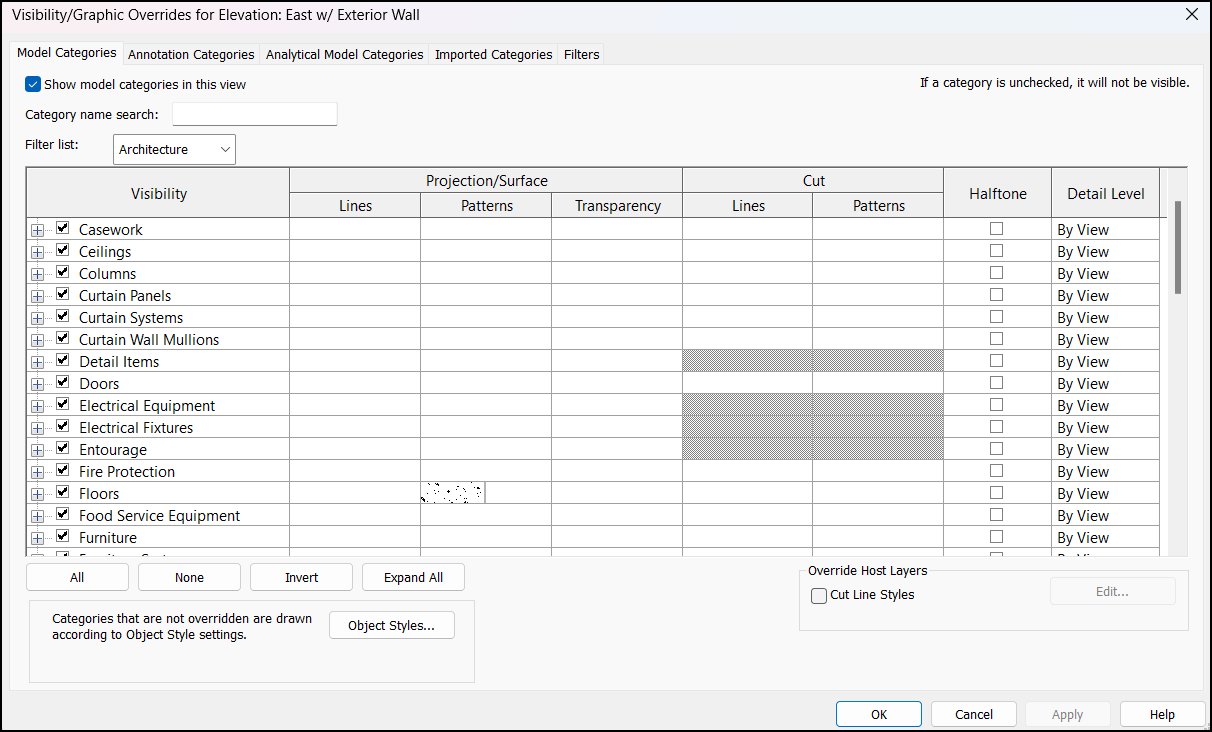Switch to the Annotation Categories tab
1212x732 pixels.
(x=191, y=55)
